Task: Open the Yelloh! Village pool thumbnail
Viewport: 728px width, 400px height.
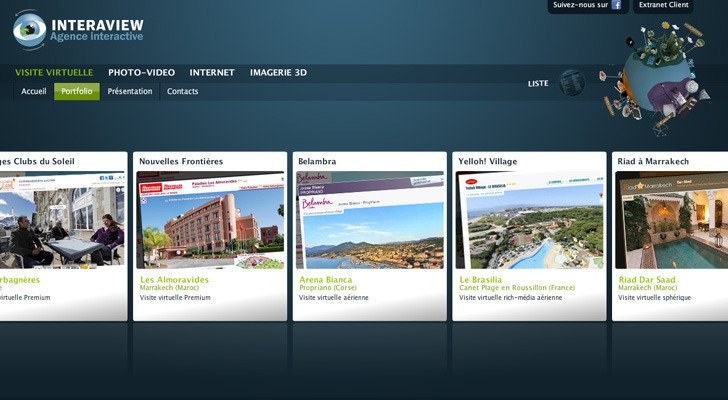Action: pyautogui.click(x=529, y=220)
